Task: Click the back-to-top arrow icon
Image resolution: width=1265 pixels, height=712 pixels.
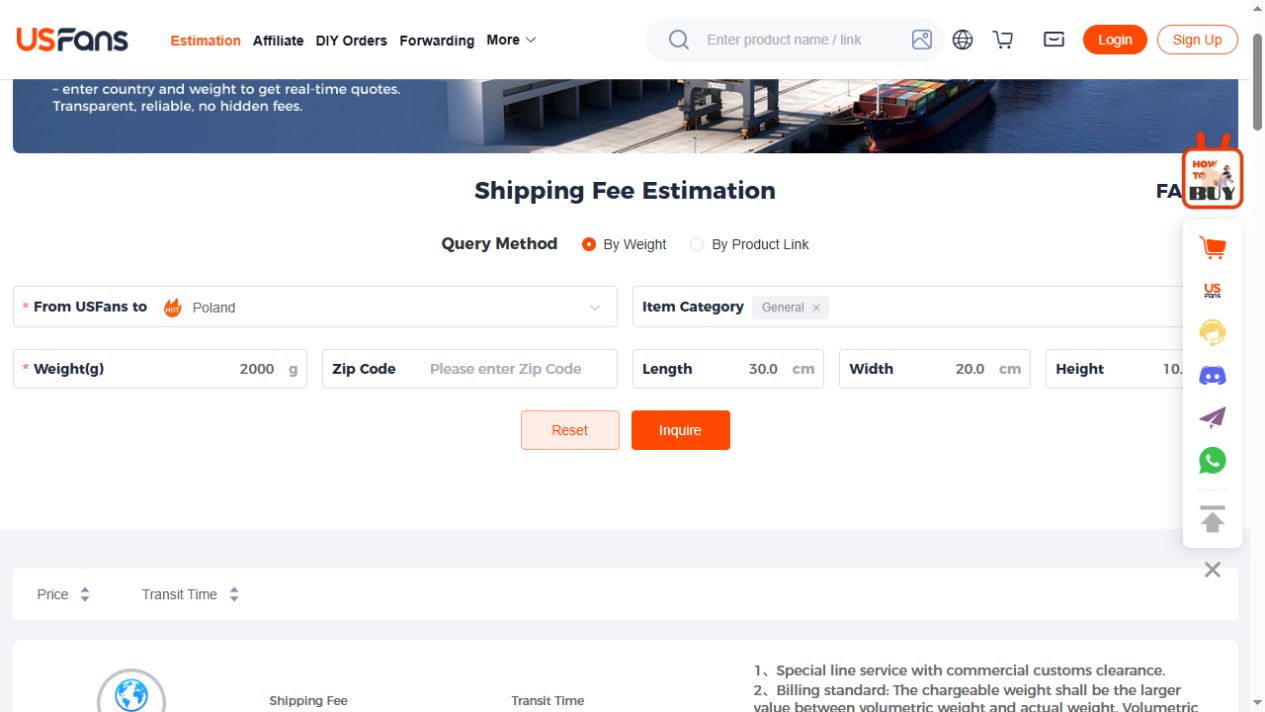Action: pos(1212,519)
